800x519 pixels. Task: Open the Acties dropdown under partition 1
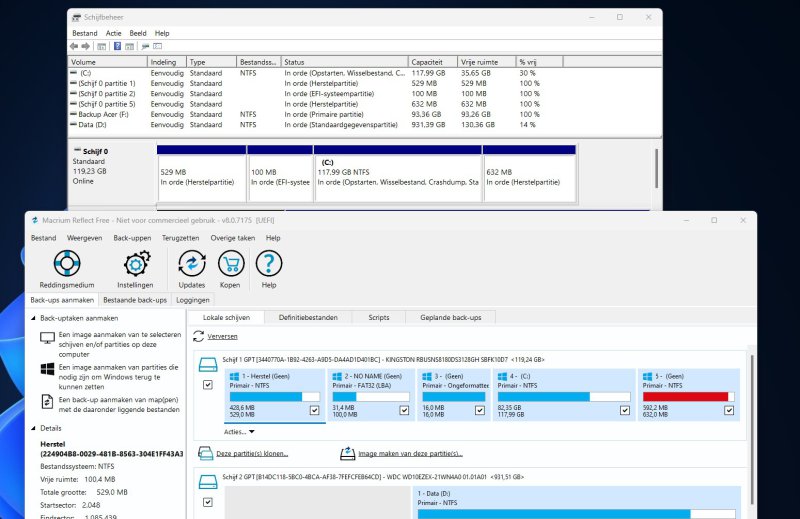pos(239,432)
